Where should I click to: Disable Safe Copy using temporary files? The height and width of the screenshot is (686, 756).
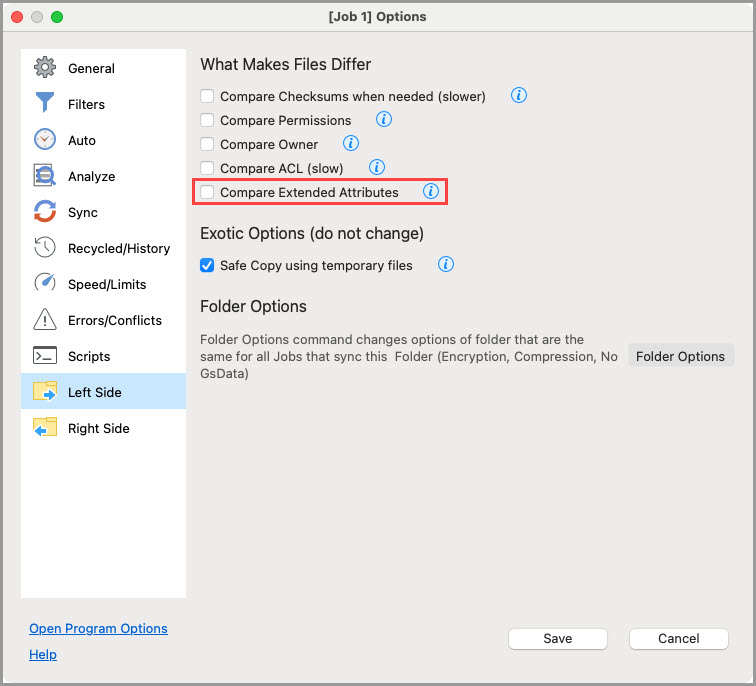[207, 266]
